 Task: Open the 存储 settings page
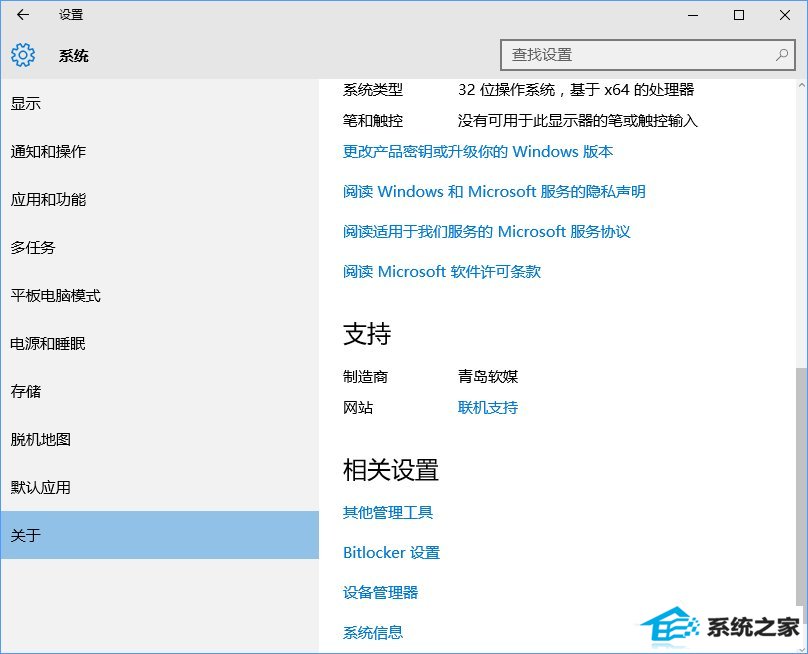point(160,391)
